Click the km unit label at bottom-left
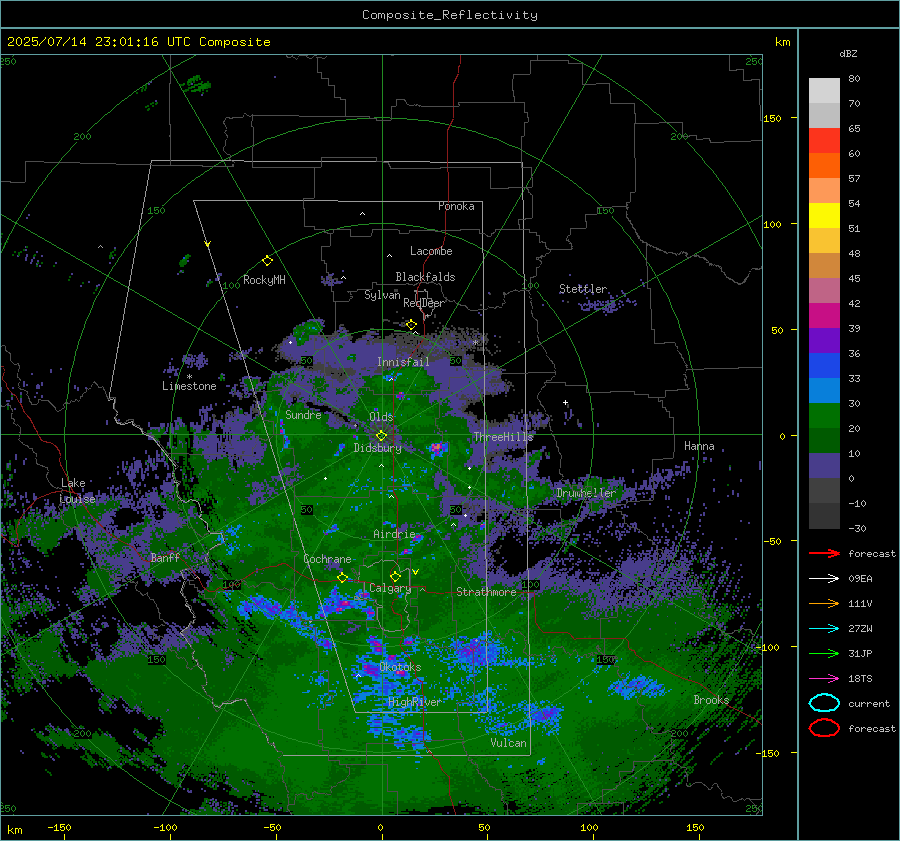900x841 pixels. 15,830
